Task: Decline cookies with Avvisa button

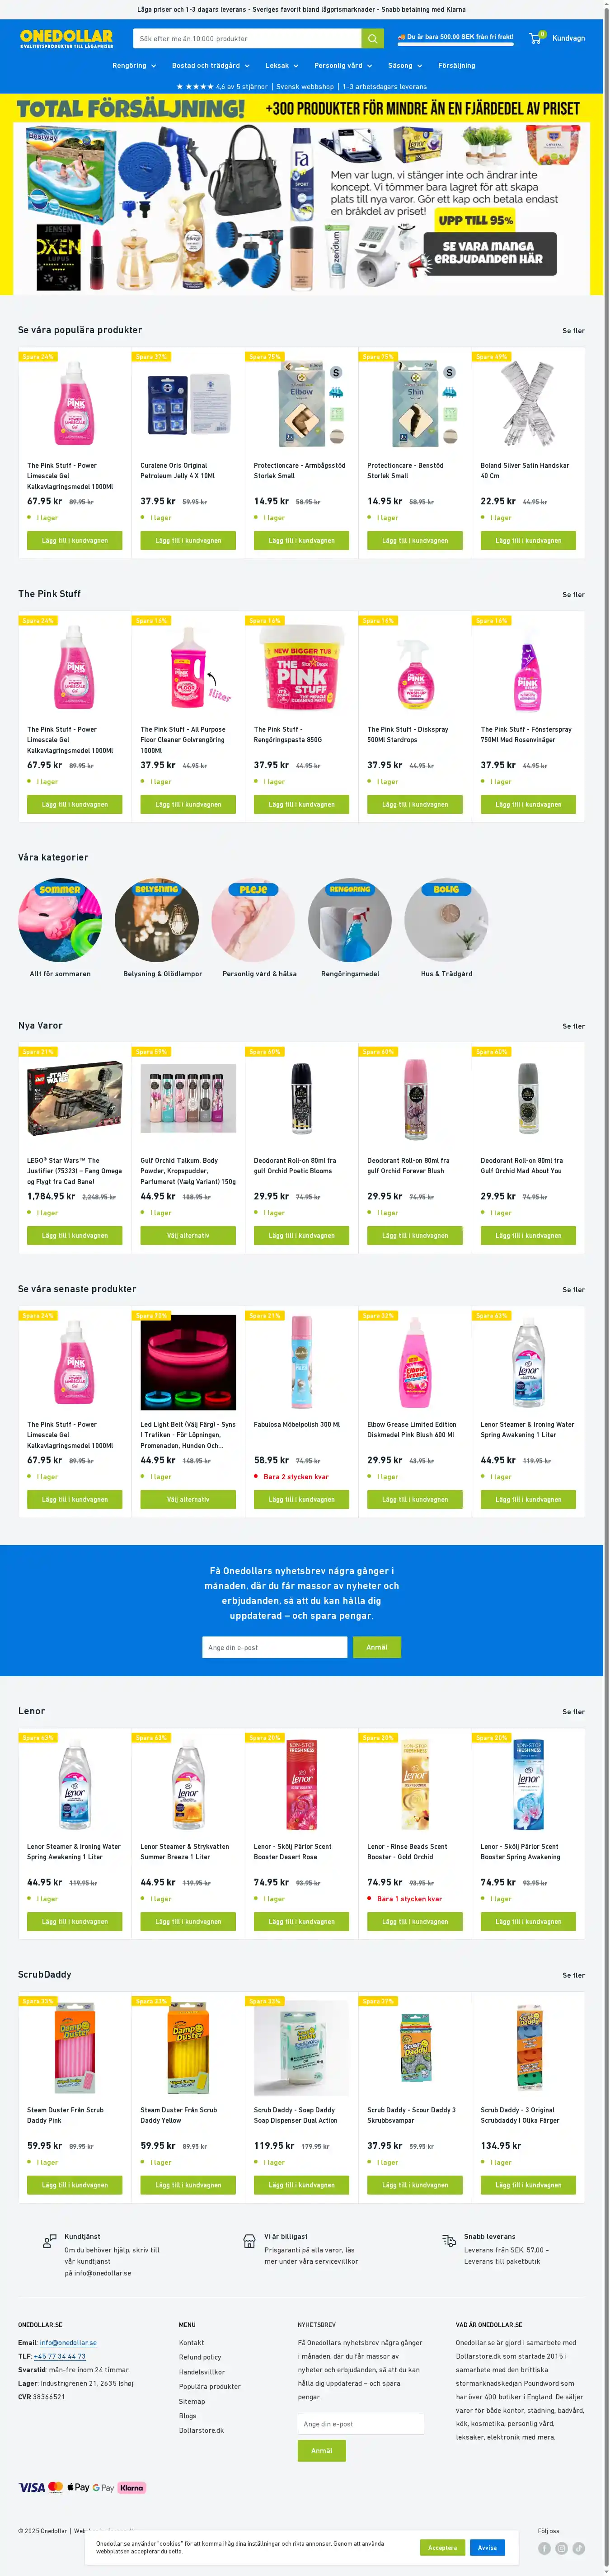Action: [x=487, y=2547]
